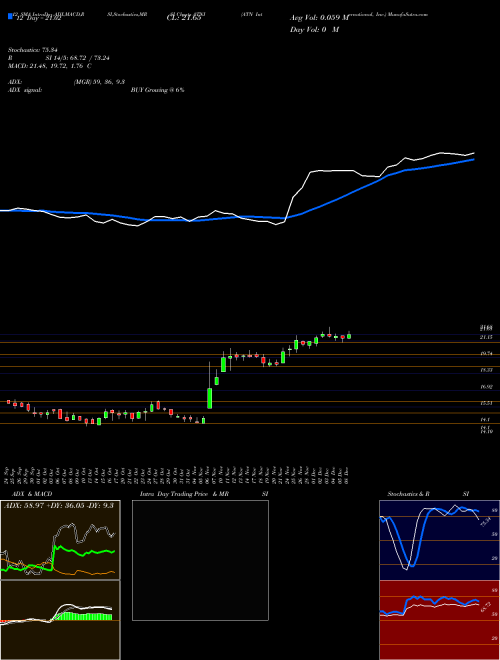Click the 'Stochastics & R' panel title

409,494
